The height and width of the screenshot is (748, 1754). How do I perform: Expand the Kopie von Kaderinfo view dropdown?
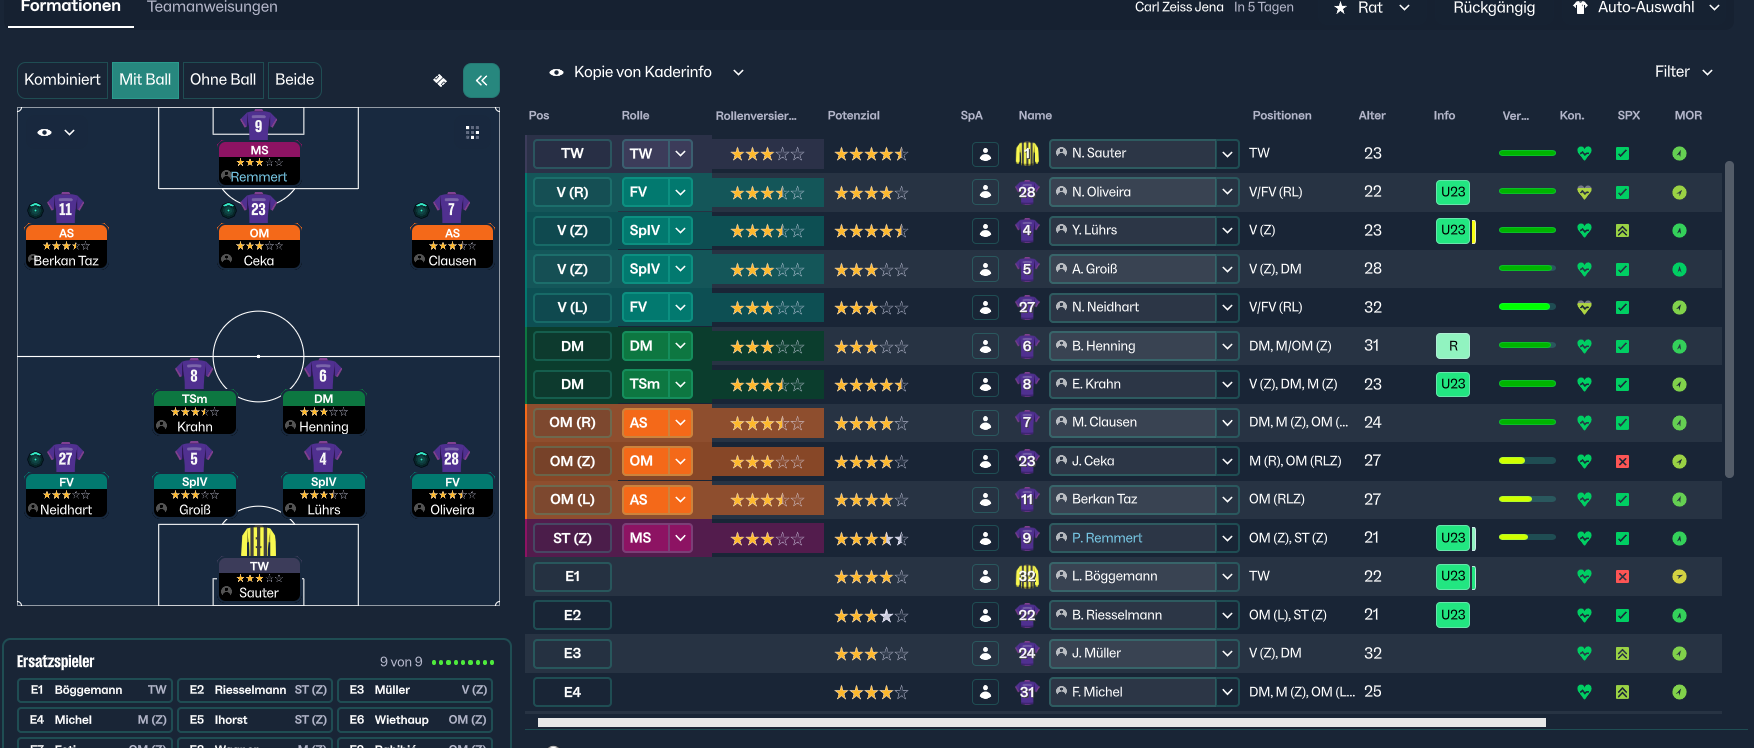(738, 72)
